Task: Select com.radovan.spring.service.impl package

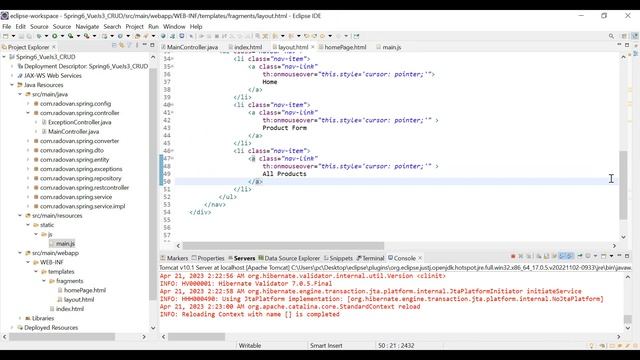Action: click(79, 206)
